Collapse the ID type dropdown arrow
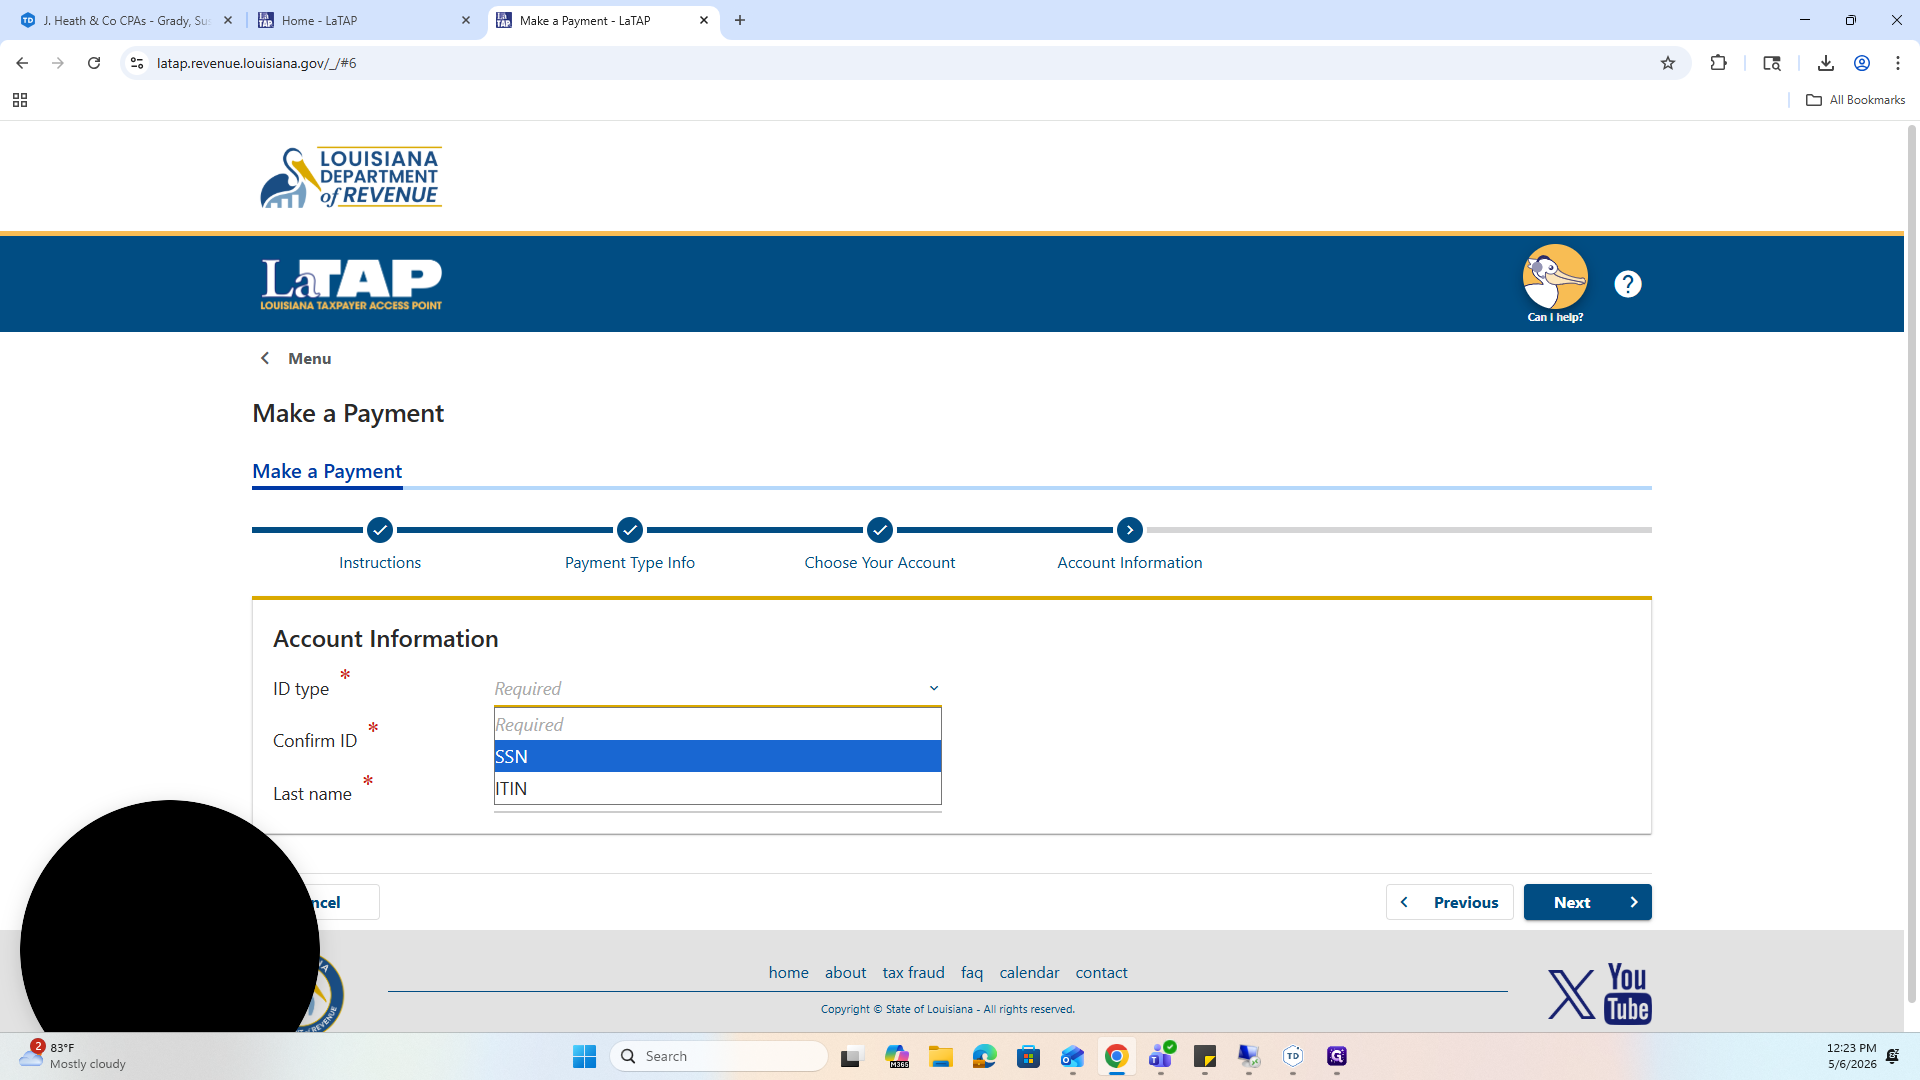 (x=934, y=688)
